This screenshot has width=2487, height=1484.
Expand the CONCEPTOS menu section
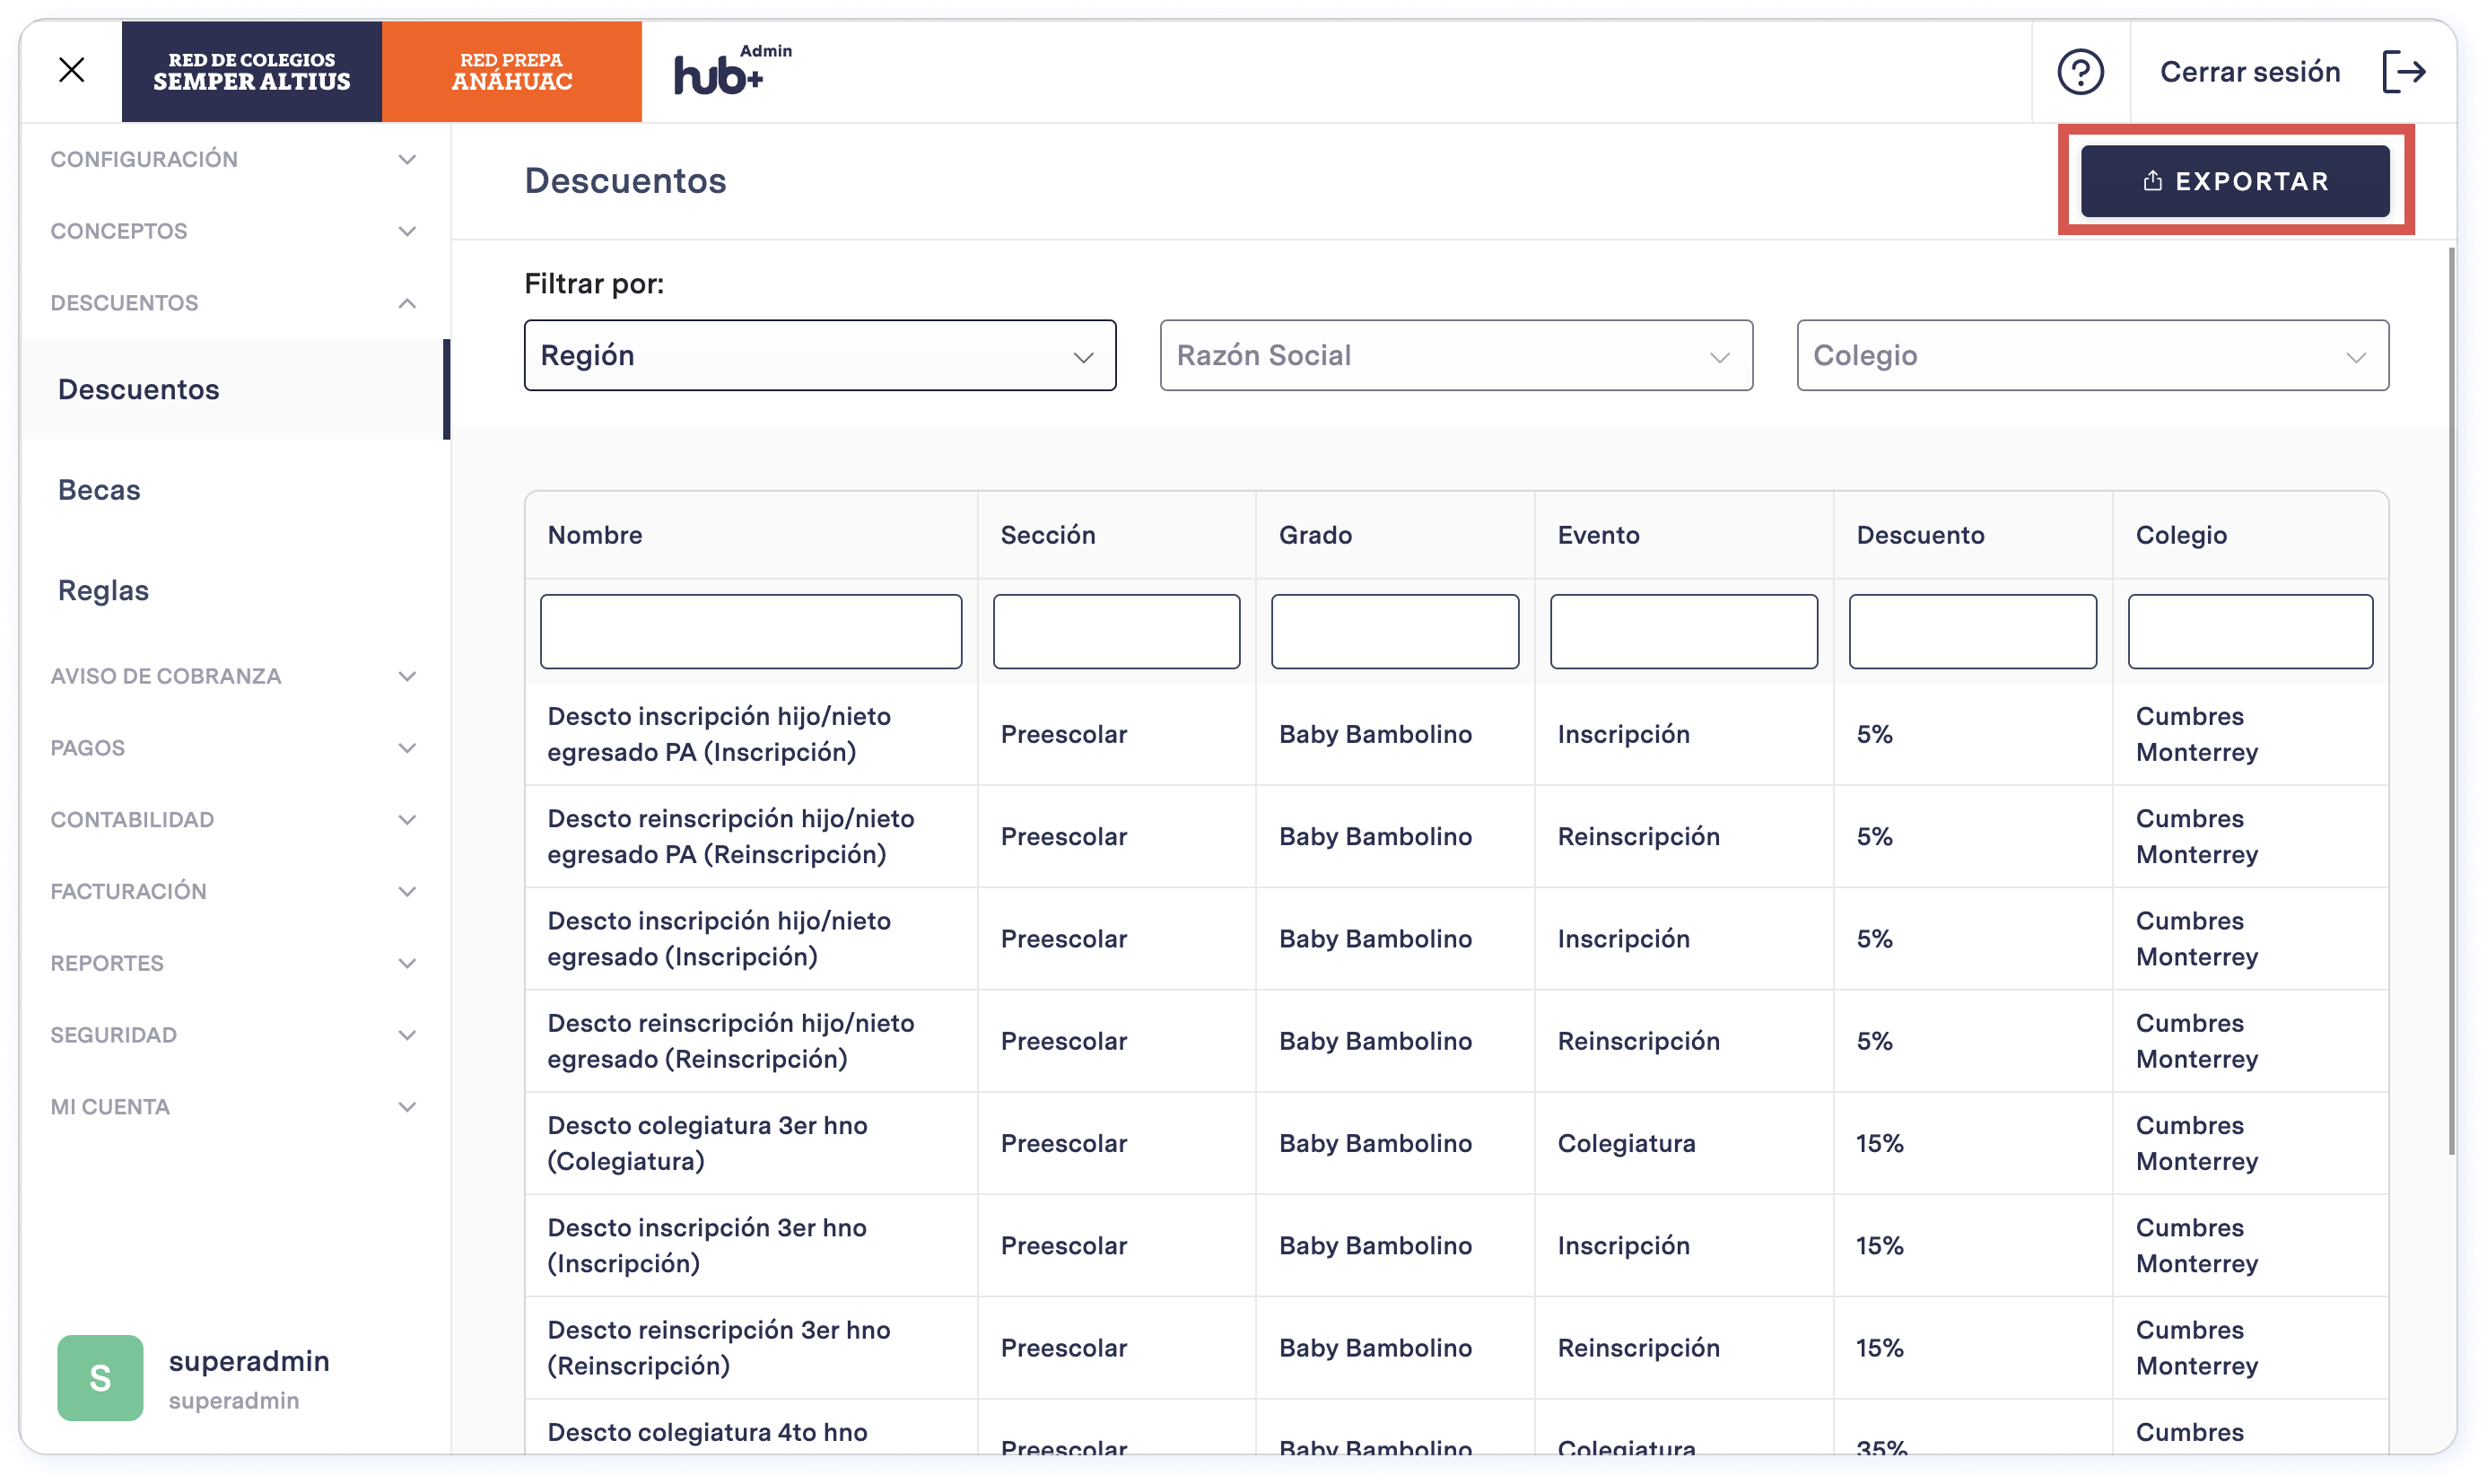coord(235,231)
